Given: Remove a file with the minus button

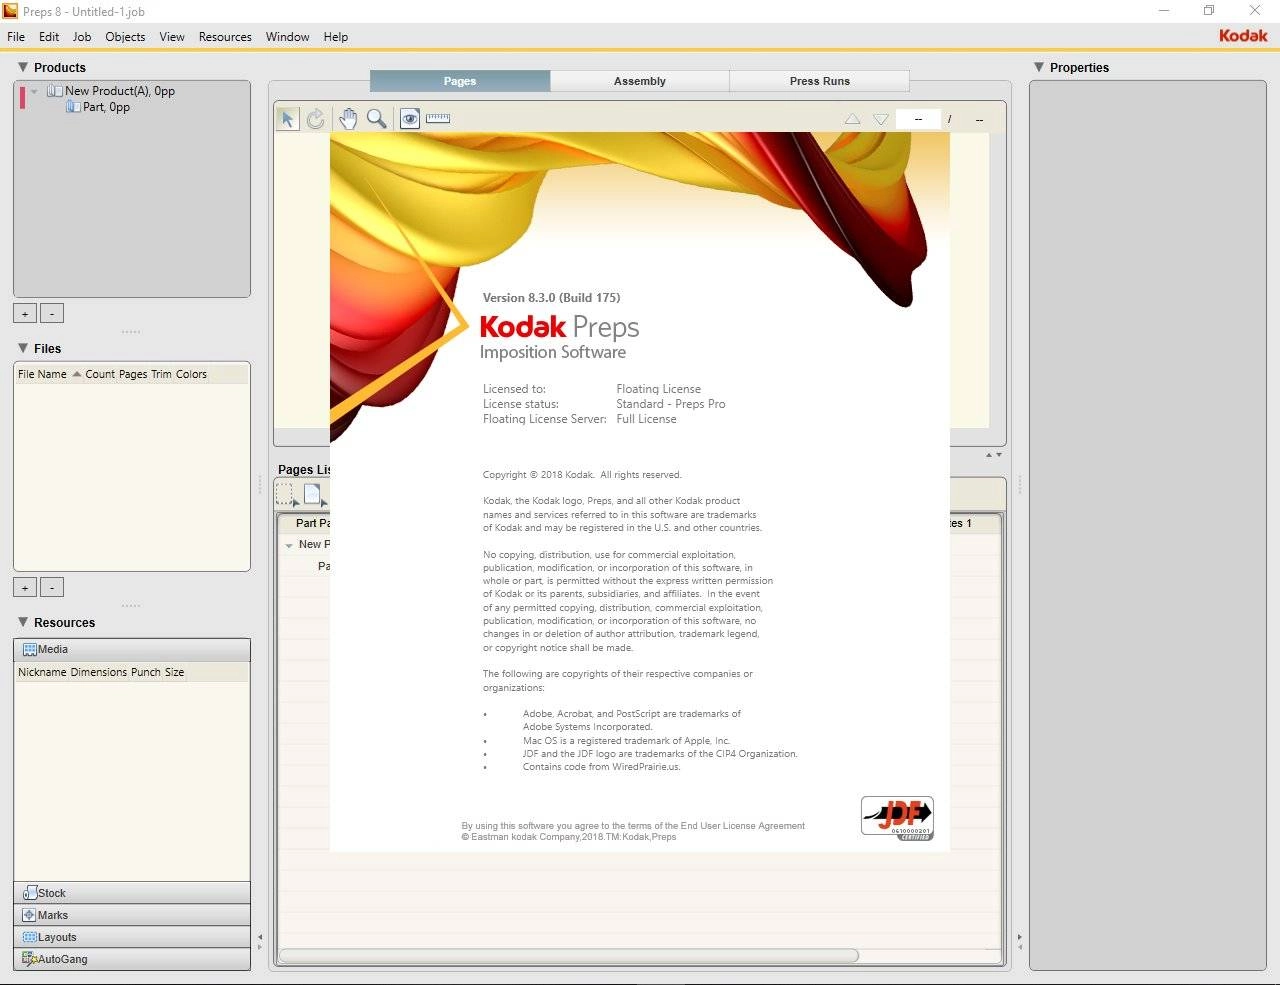Looking at the screenshot, I should pyautogui.click(x=52, y=588).
